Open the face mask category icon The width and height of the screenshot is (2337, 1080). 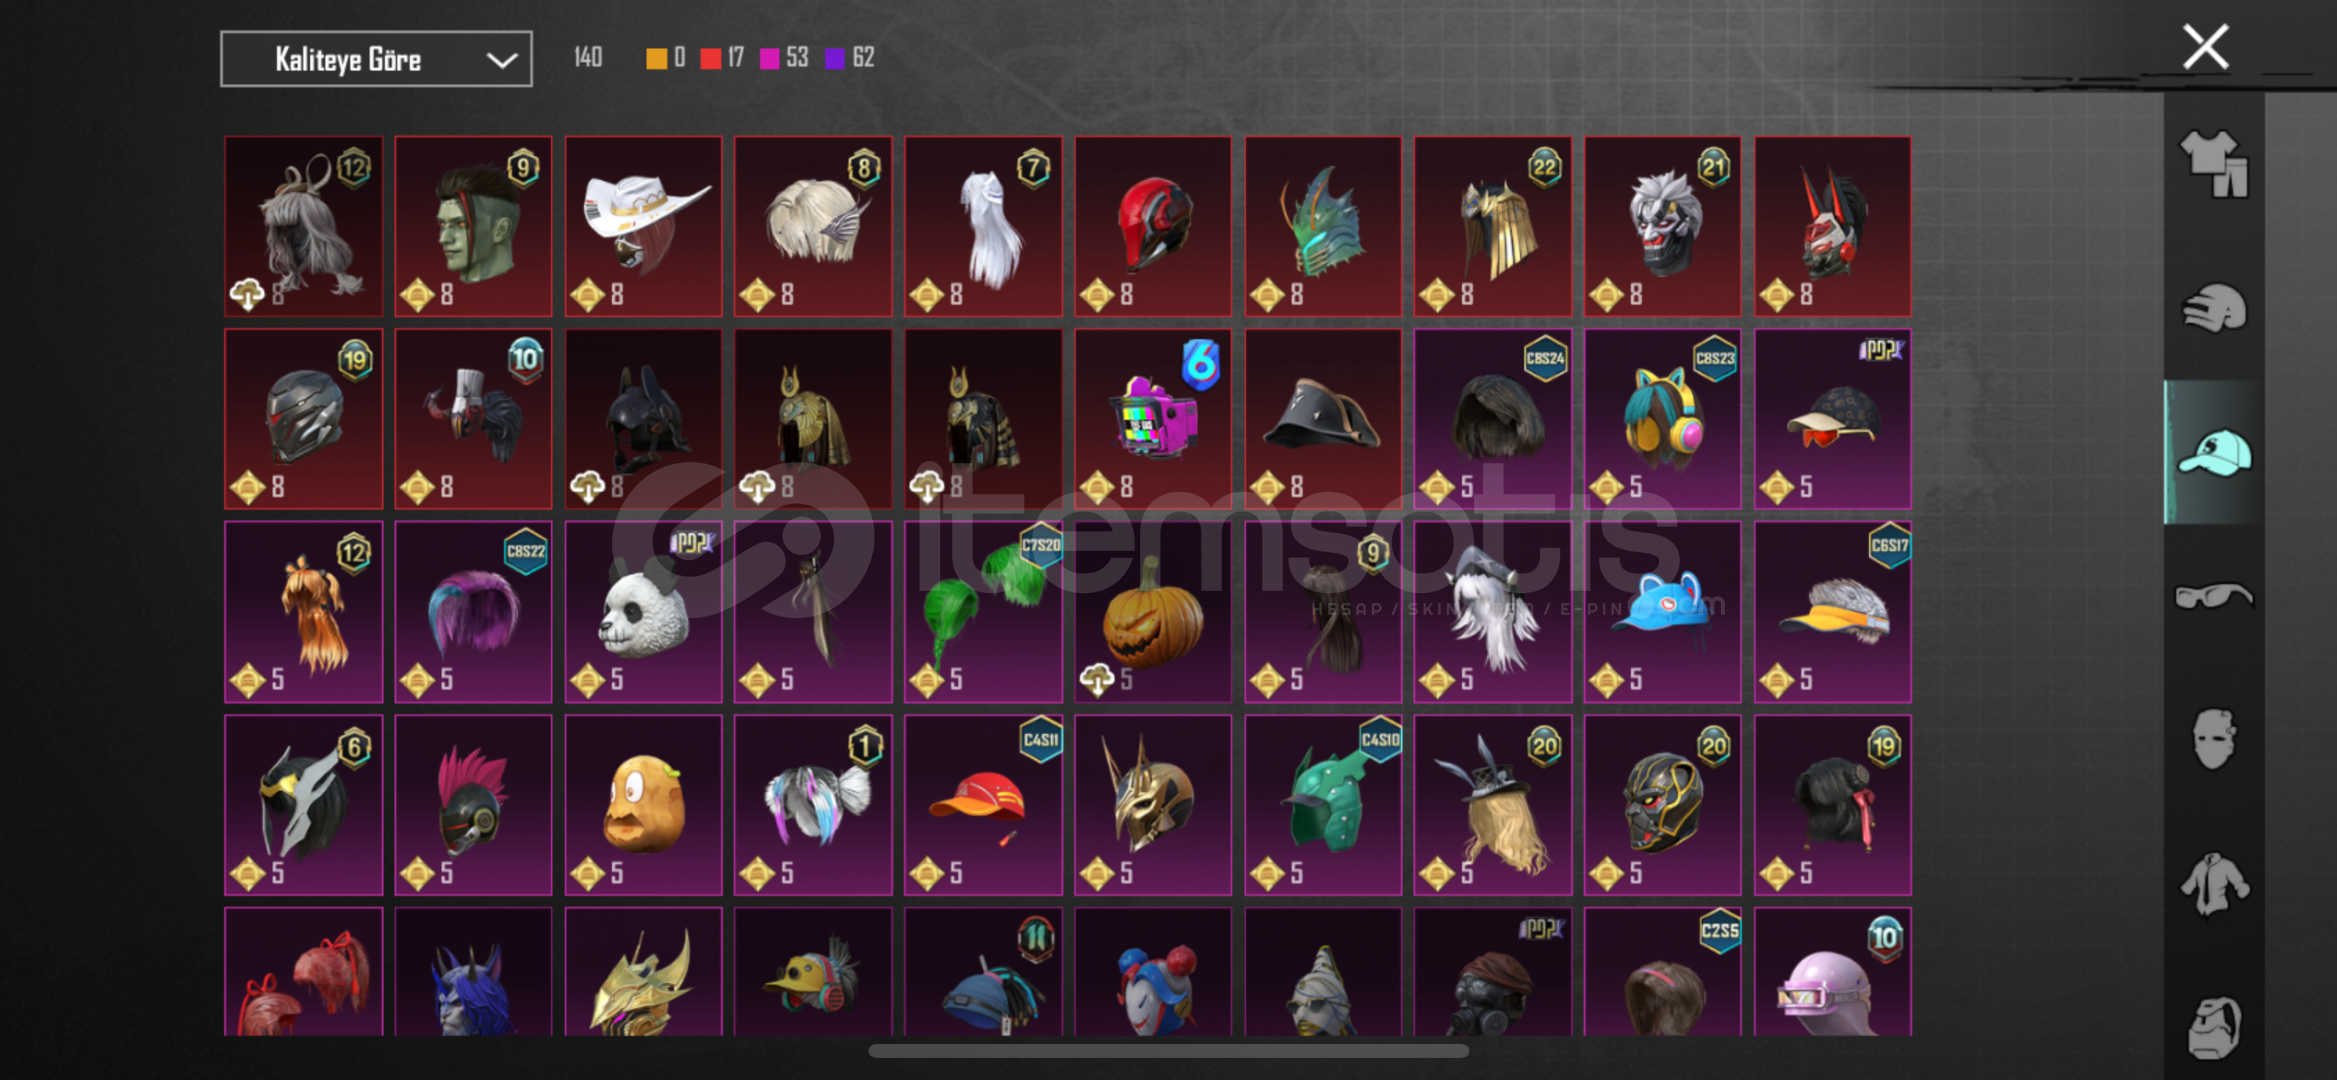[x=2214, y=739]
